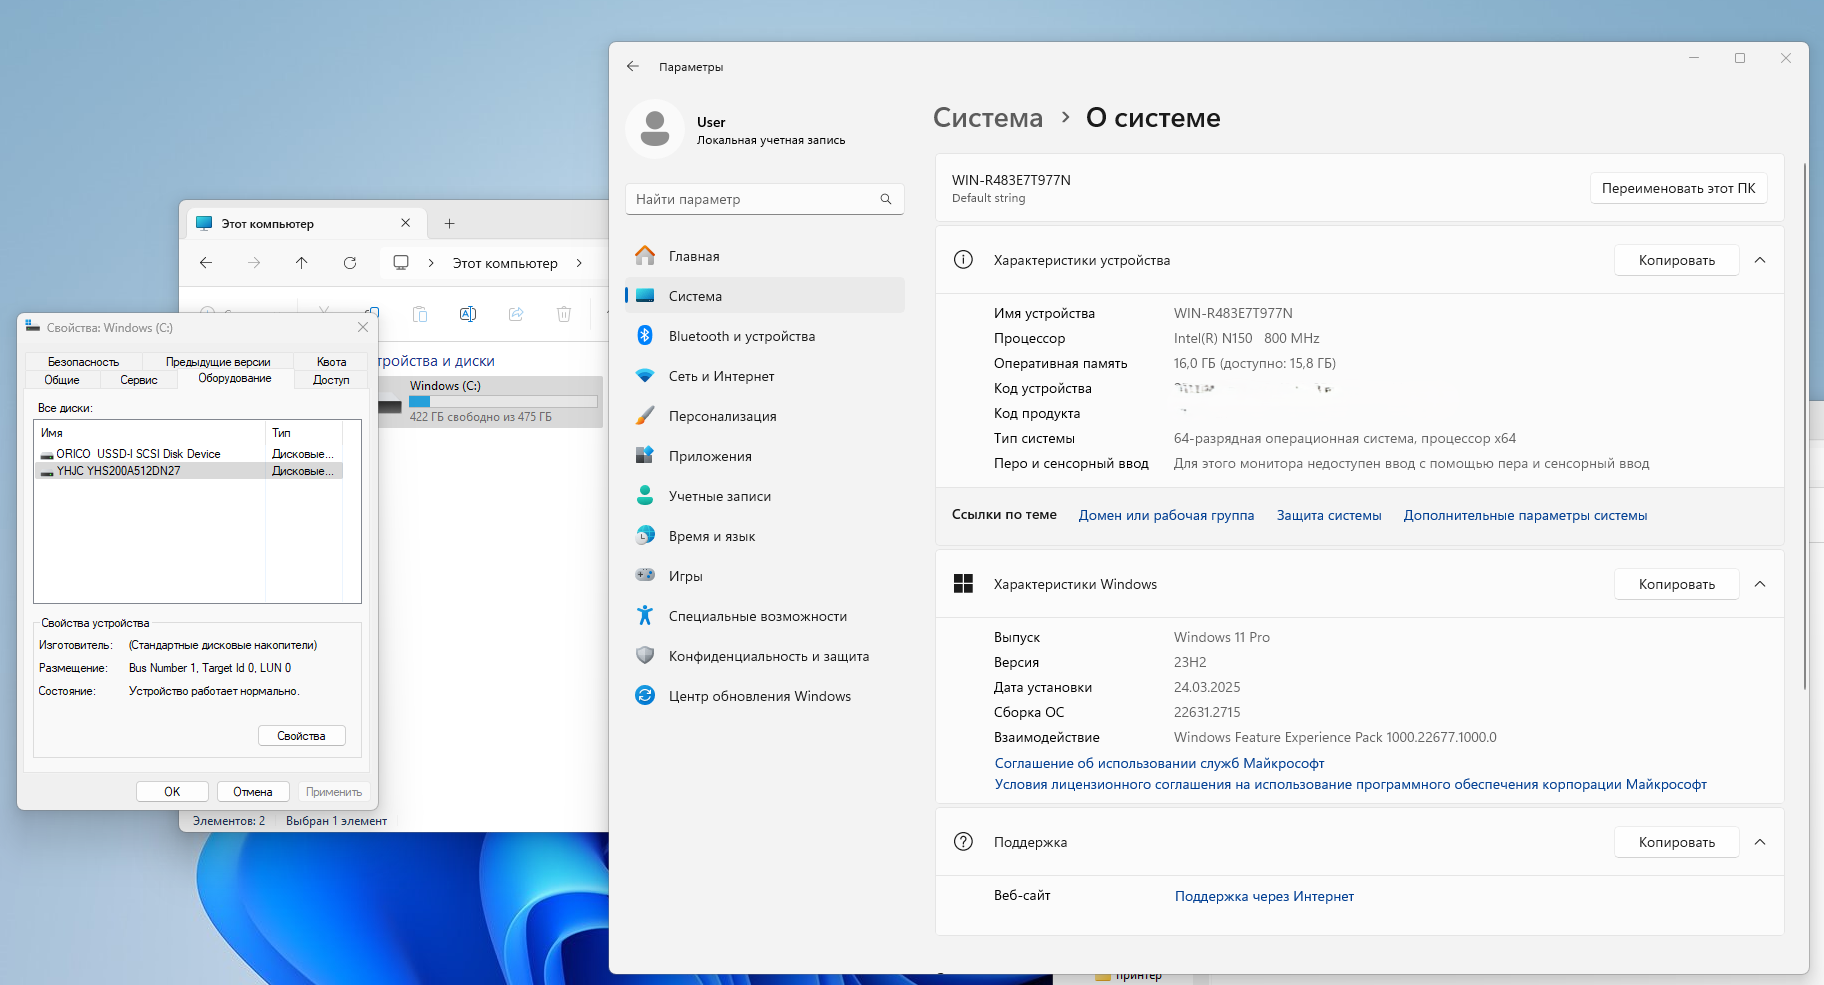Viewport: 1824px width, 985px height.
Task: Confirm the dialog with OK
Action: pos(172,792)
